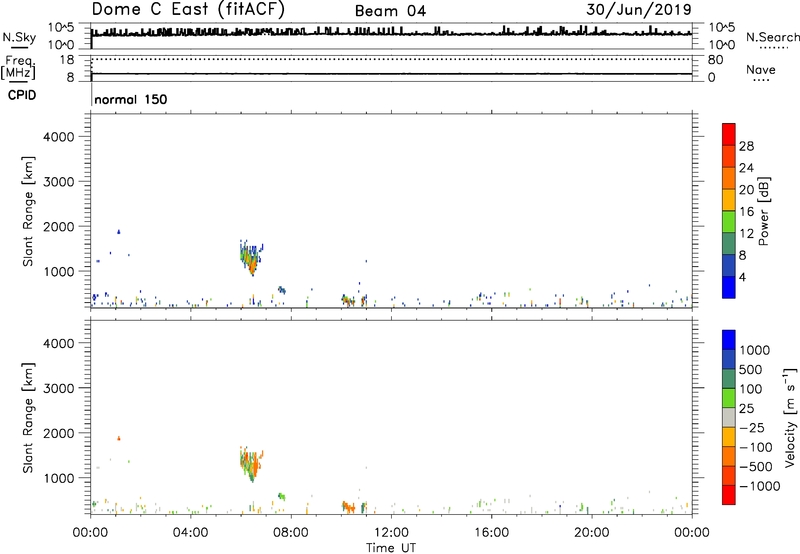The width and height of the screenshot is (800, 554).
Task: Click the '20:00' time axis tick label
Action: pos(592,533)
